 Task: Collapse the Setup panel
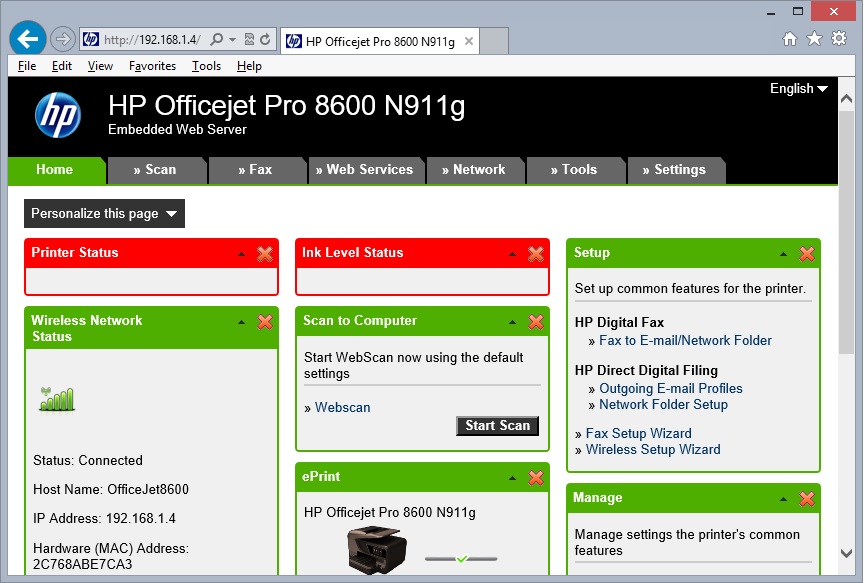783,254
